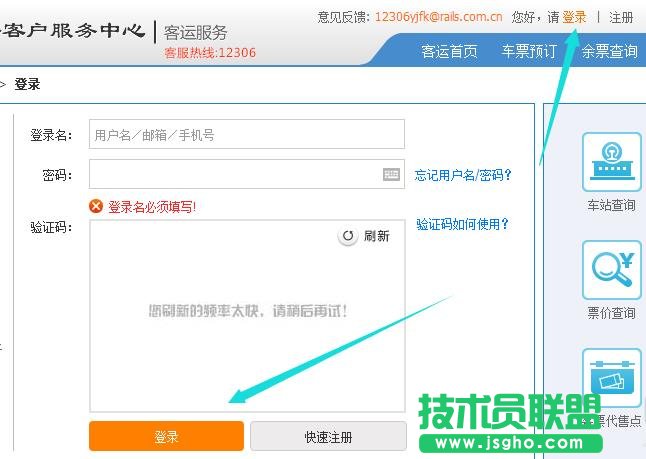This screenshot has height=459, width=646.
Task: Click the red error cross icon
Action: 96,206
